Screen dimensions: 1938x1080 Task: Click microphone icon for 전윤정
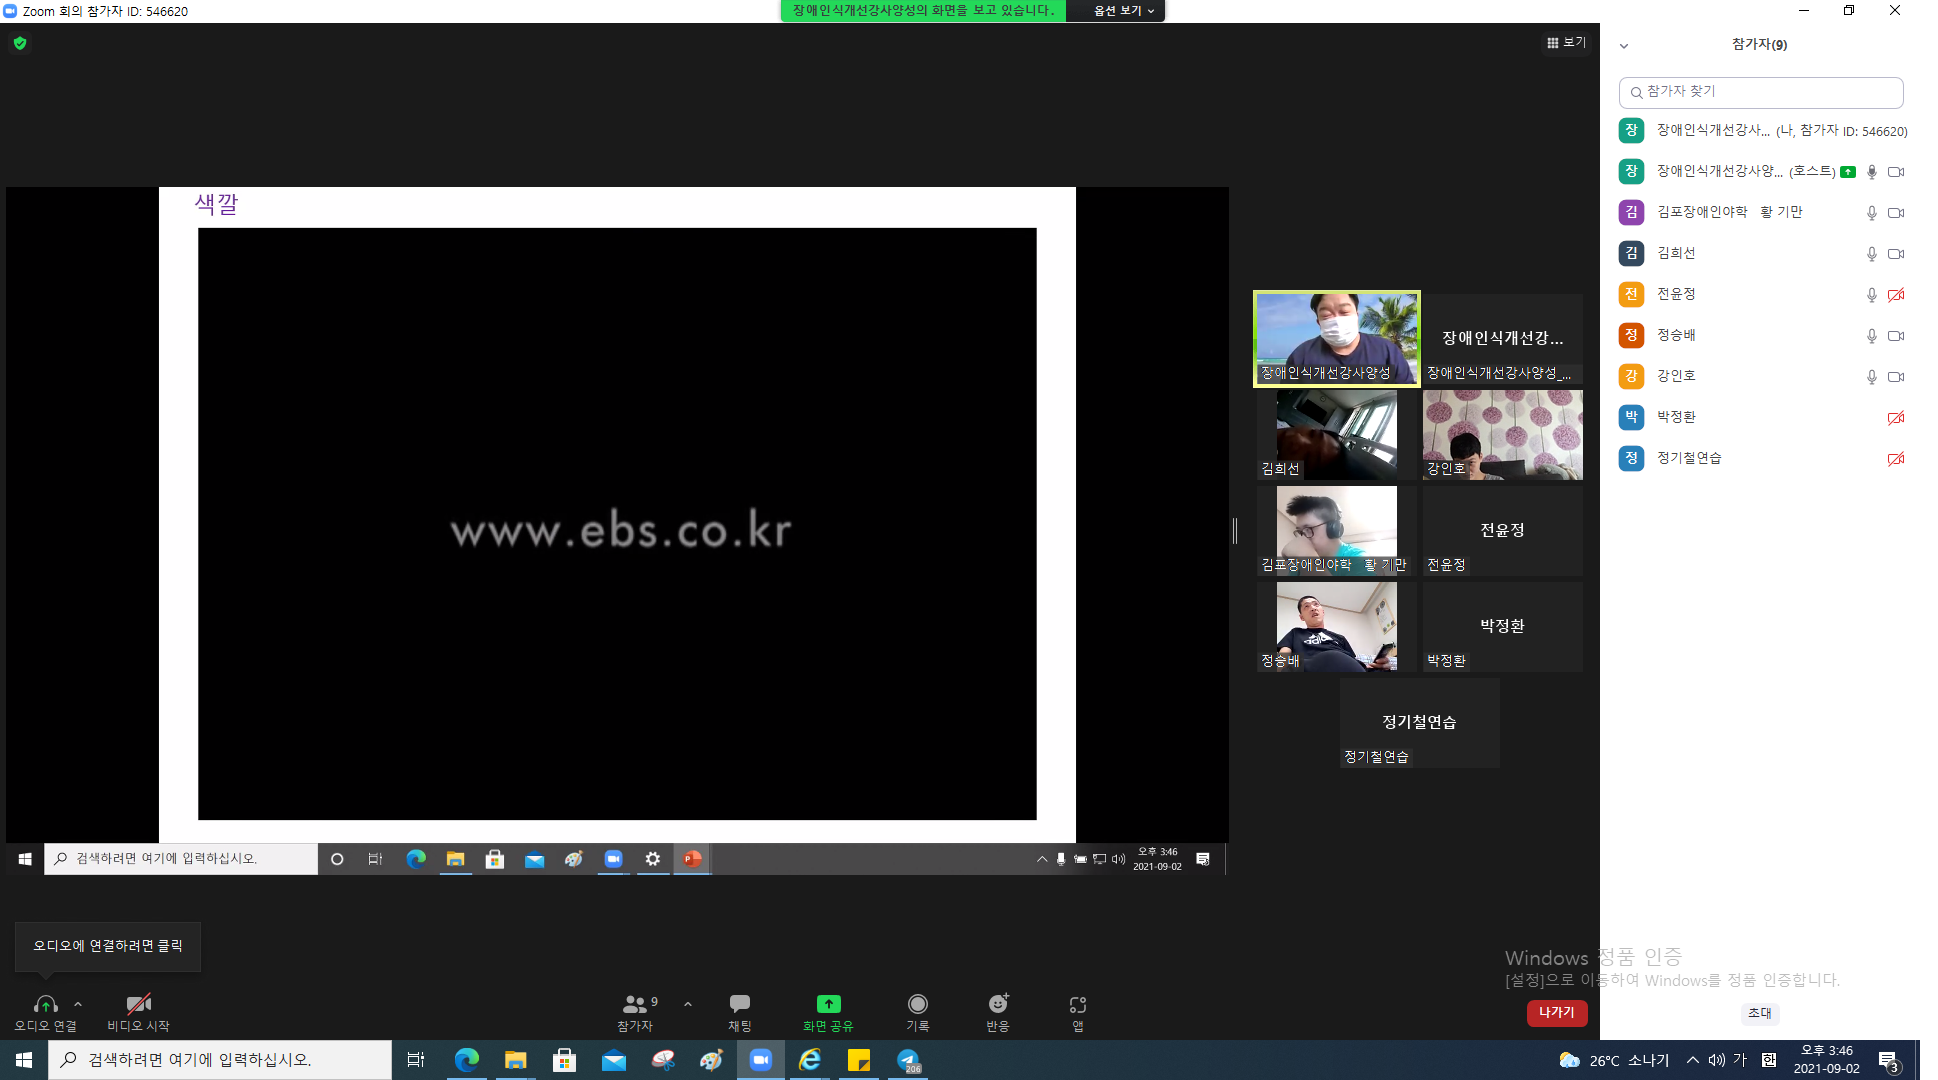[x=1872, y=295]
